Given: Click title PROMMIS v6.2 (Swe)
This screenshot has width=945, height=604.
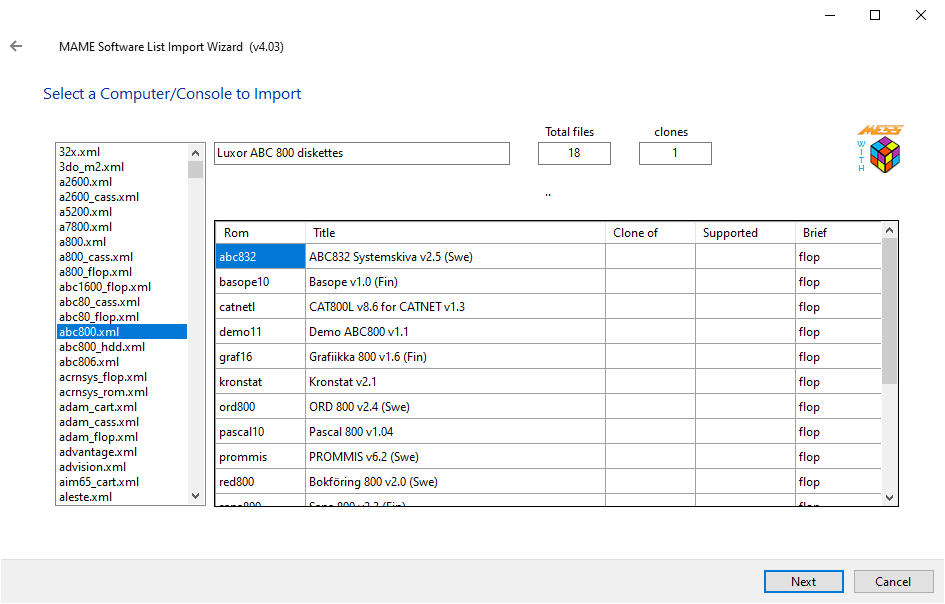Looking at the screenshot, I should click(x=363, y=457).
